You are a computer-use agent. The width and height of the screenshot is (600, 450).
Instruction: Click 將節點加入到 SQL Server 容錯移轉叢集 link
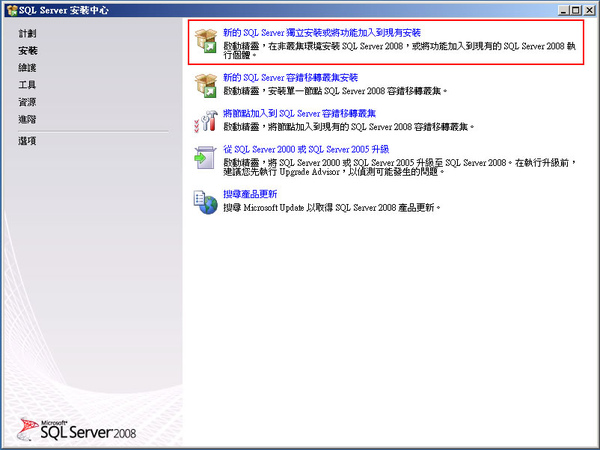[x=299, y=114]
